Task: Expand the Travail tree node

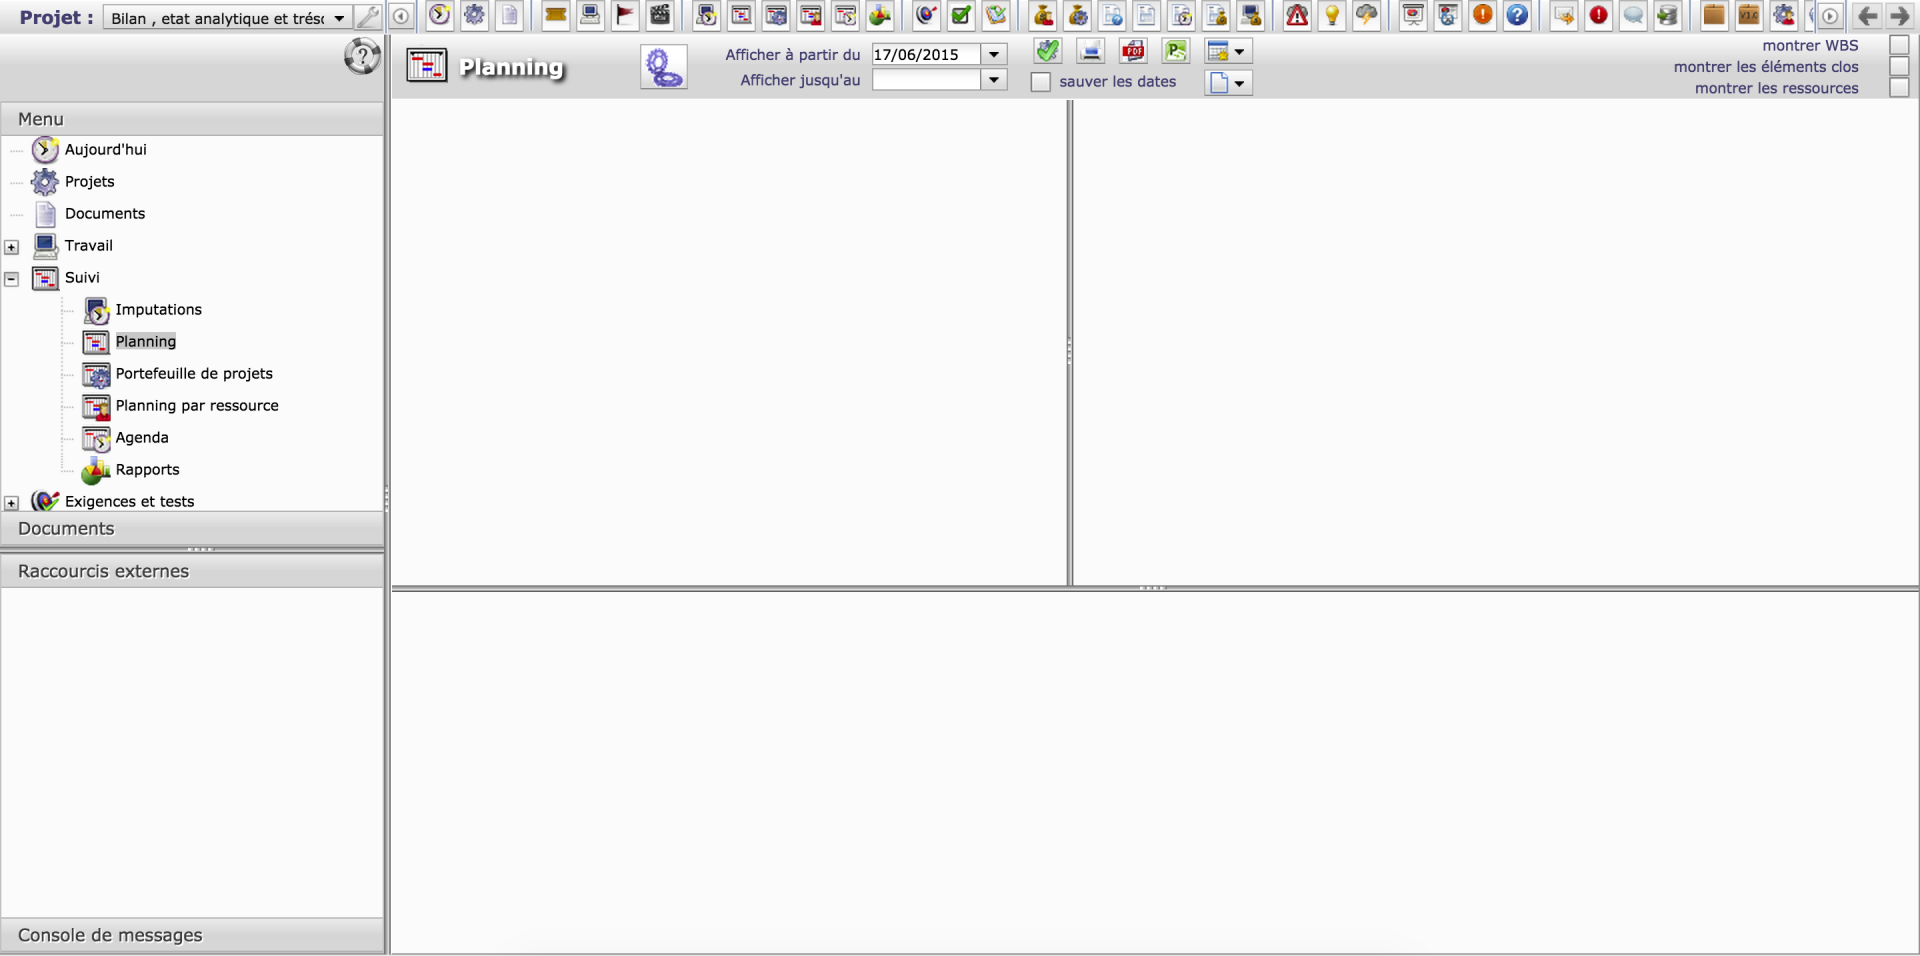Action: [12, 247]
